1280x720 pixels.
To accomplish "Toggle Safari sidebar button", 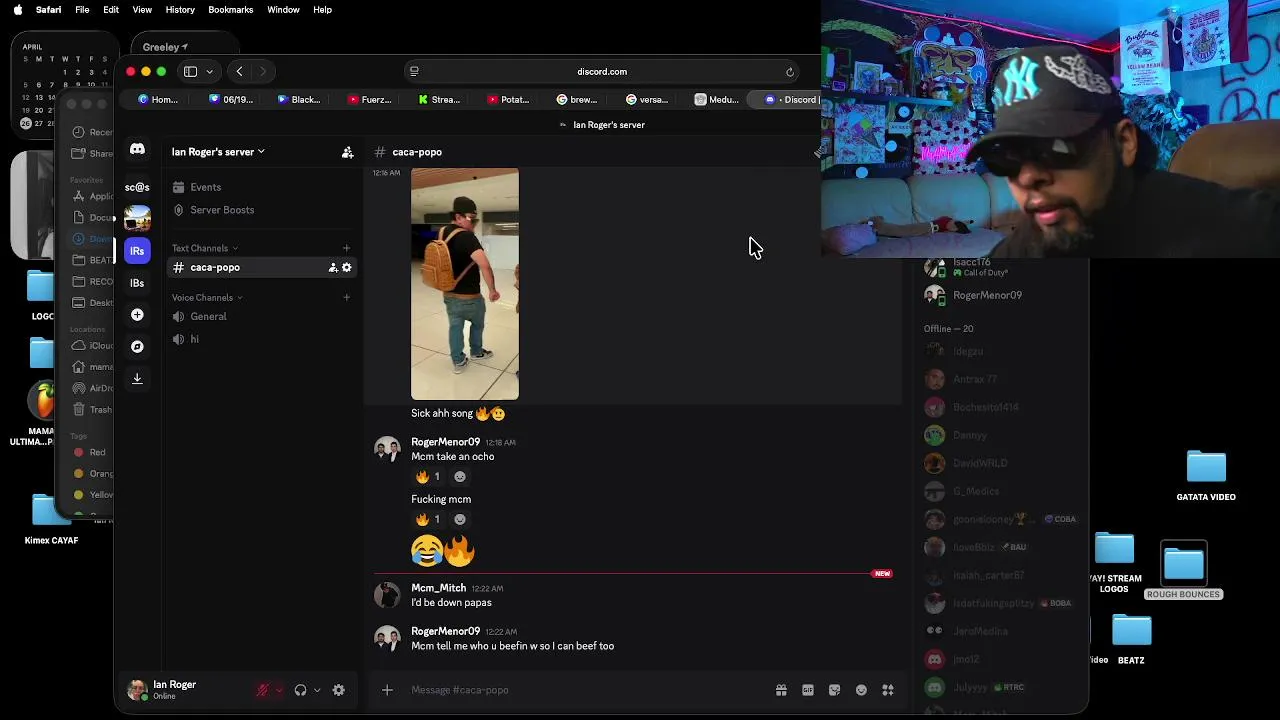I will pyautogui.click(x=190, y=71).
